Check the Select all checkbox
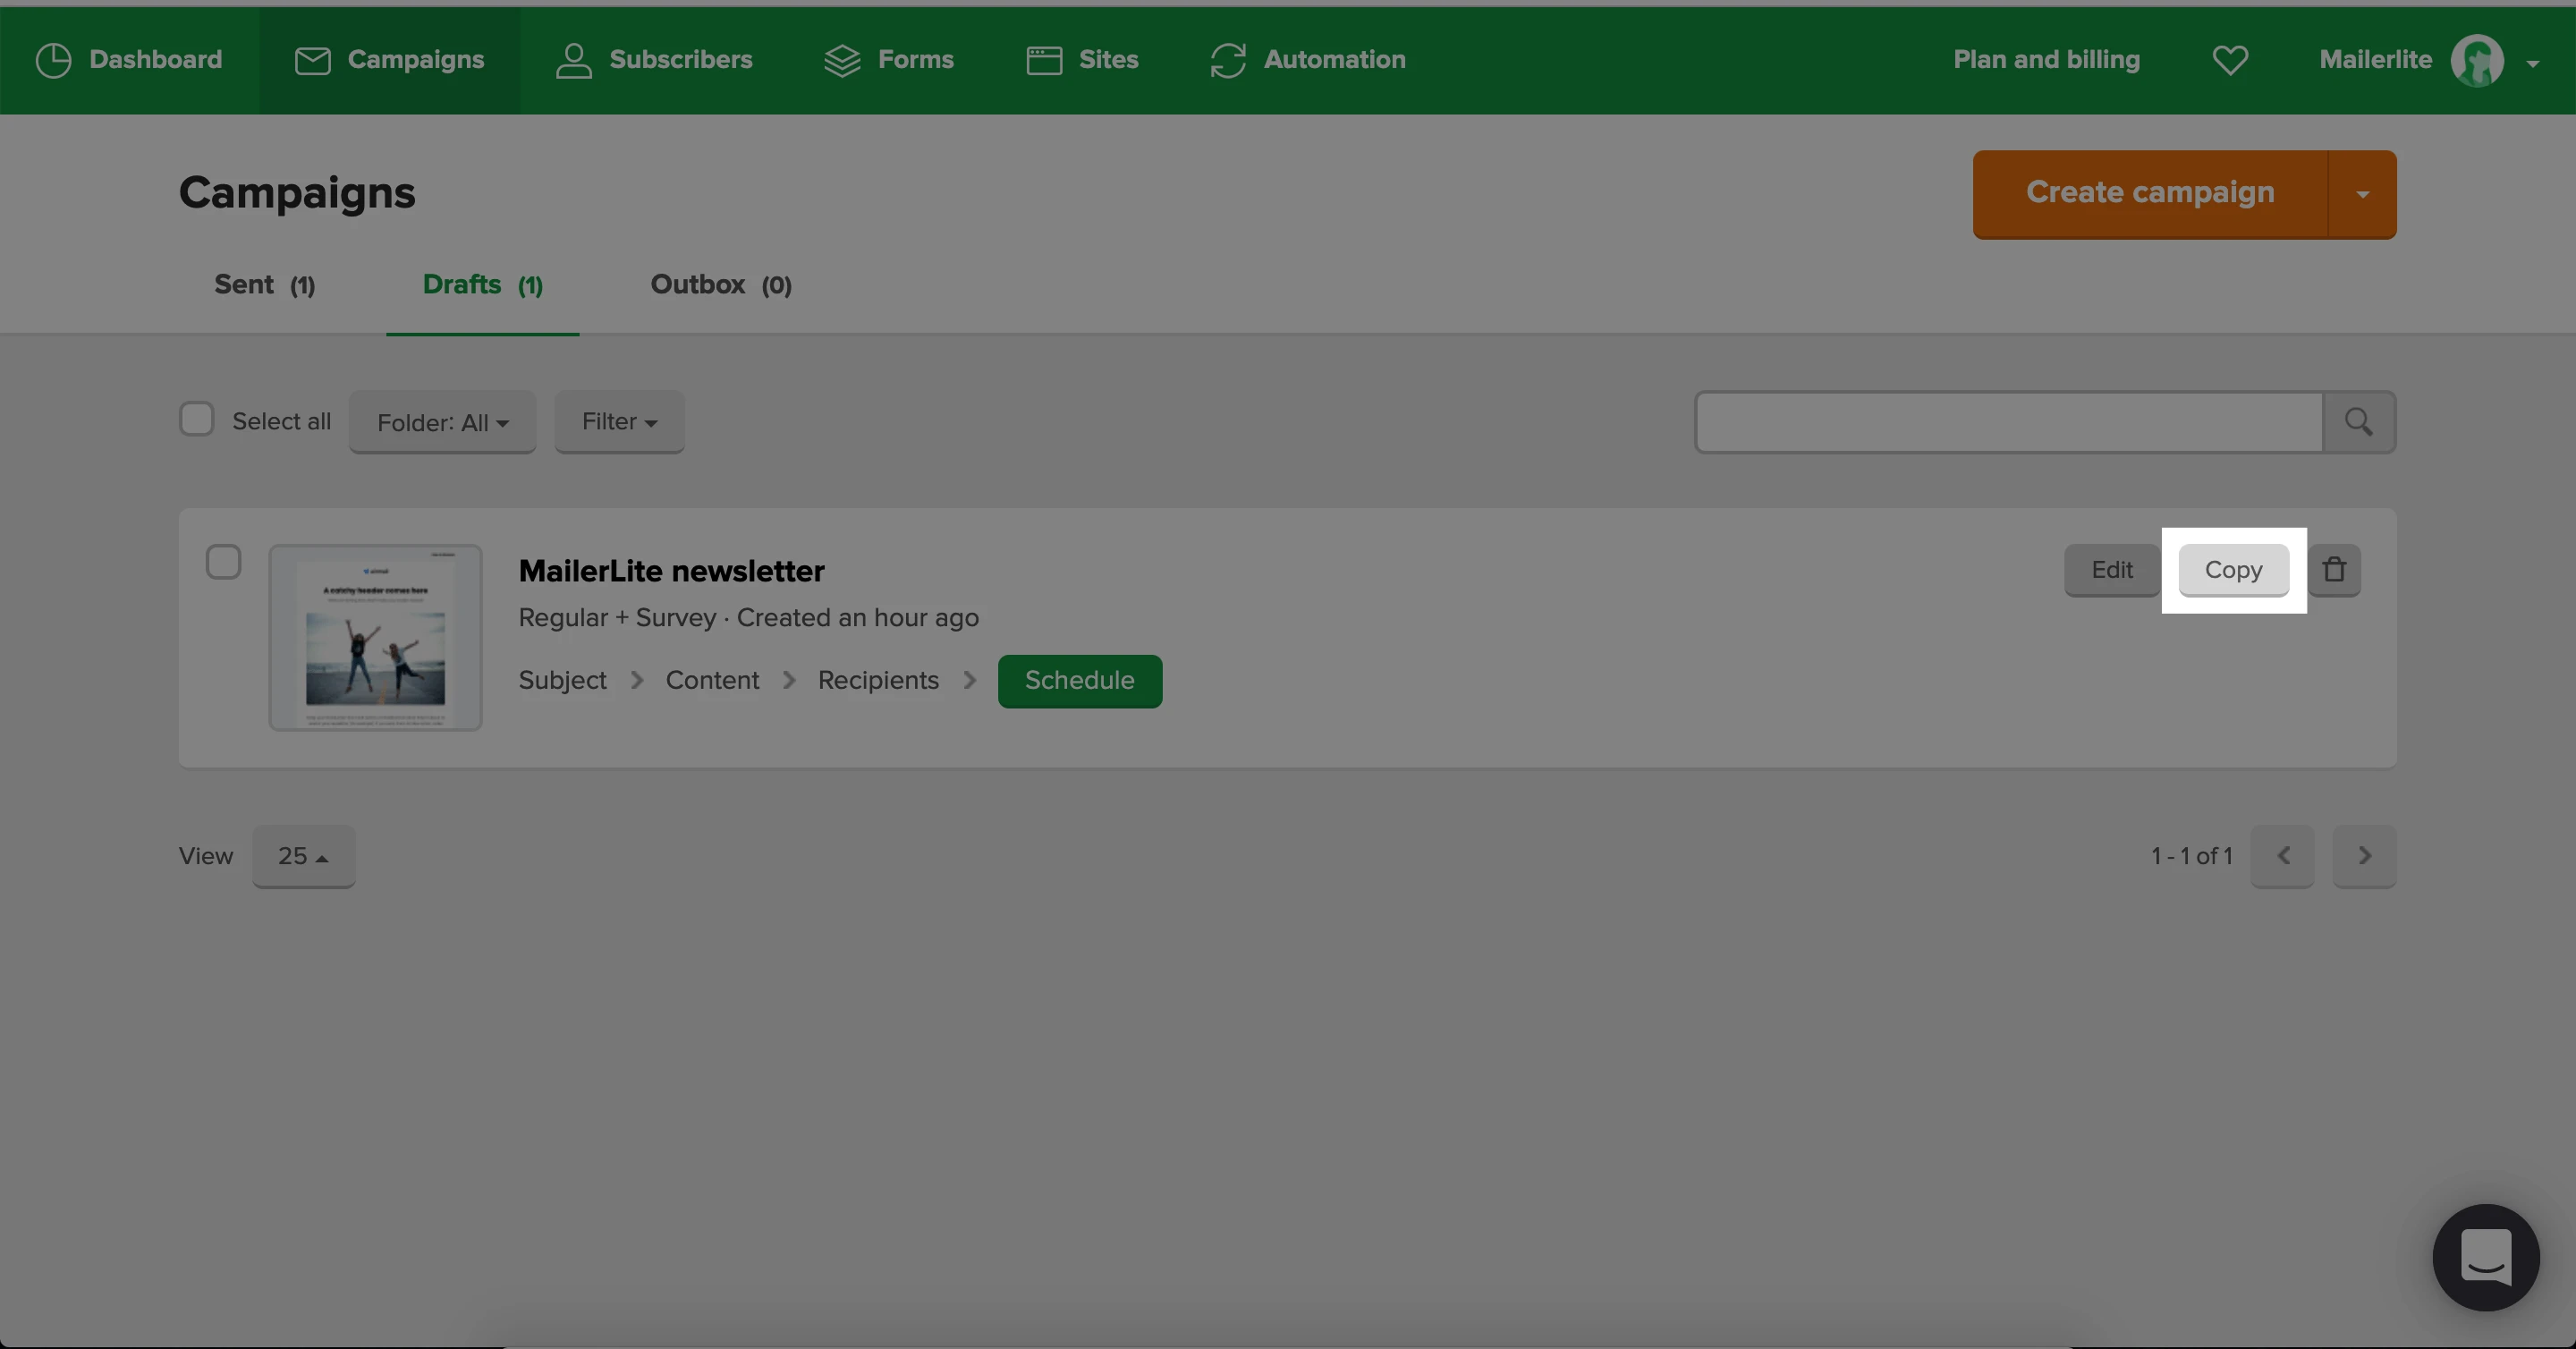Image resolution: width=2576 pixels, height=1349 pixels. coord(197,419)
